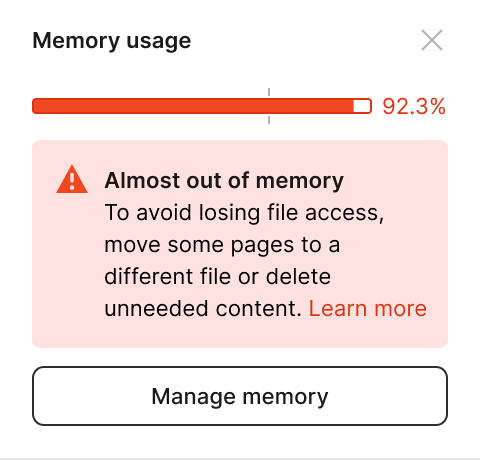480x460 pixels.
Task: Click the Memory usage title
Action: 112,41
